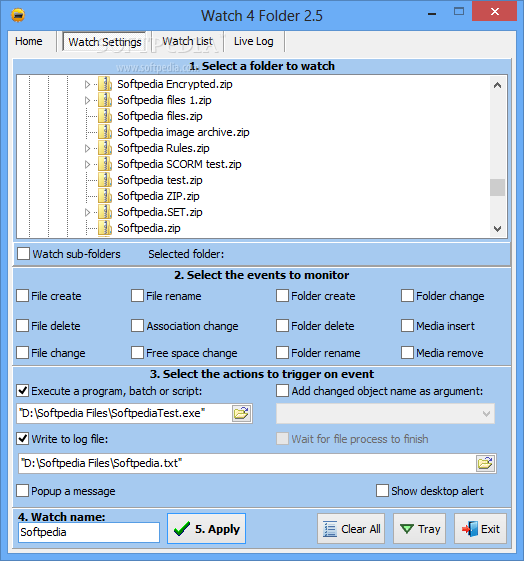Check Folder create event
This screenshot has width=524, height=561.
[x=283, y=296]
